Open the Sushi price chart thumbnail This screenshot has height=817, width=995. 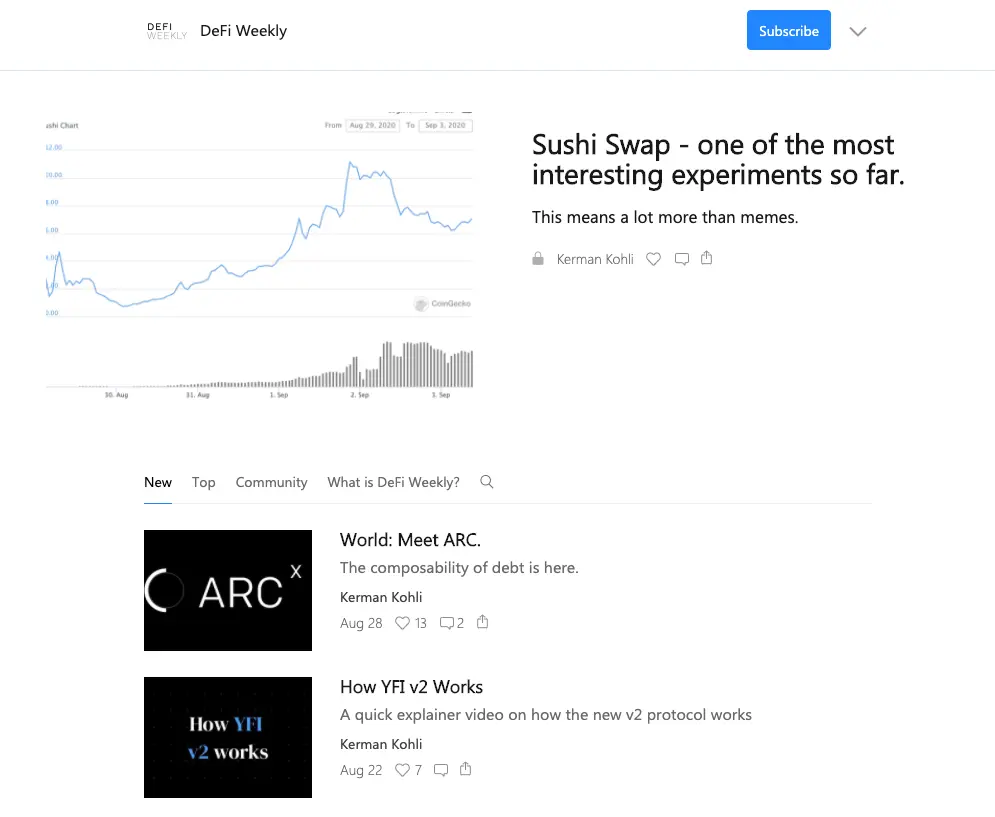click(x=260, y=254)
